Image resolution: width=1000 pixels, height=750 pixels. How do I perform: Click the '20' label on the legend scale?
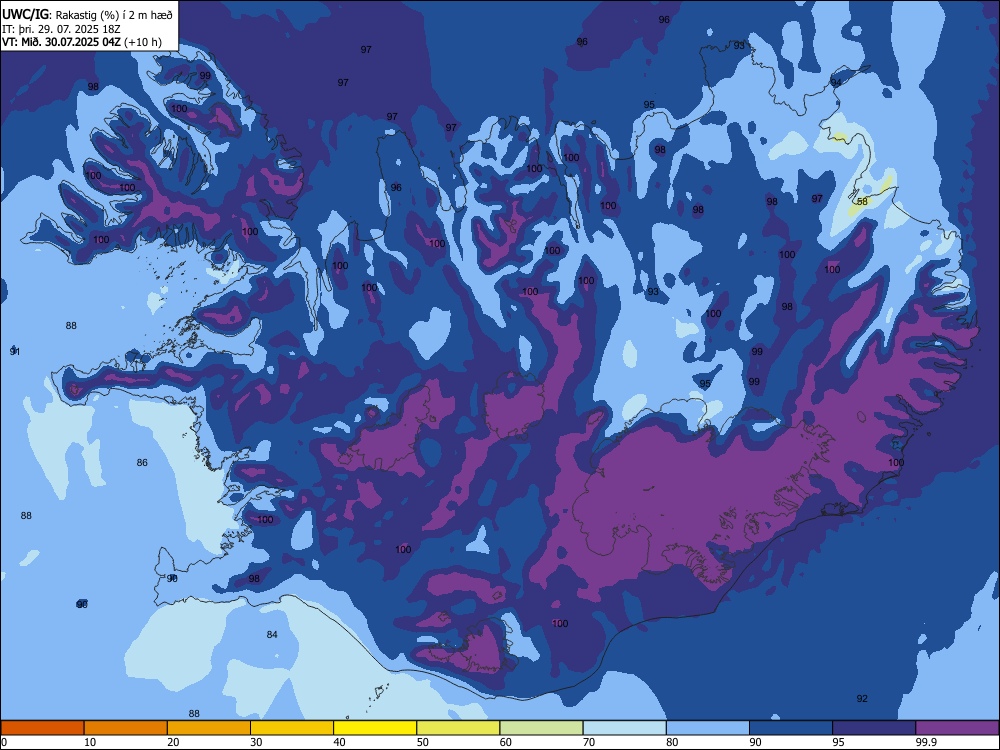[173, 742]
